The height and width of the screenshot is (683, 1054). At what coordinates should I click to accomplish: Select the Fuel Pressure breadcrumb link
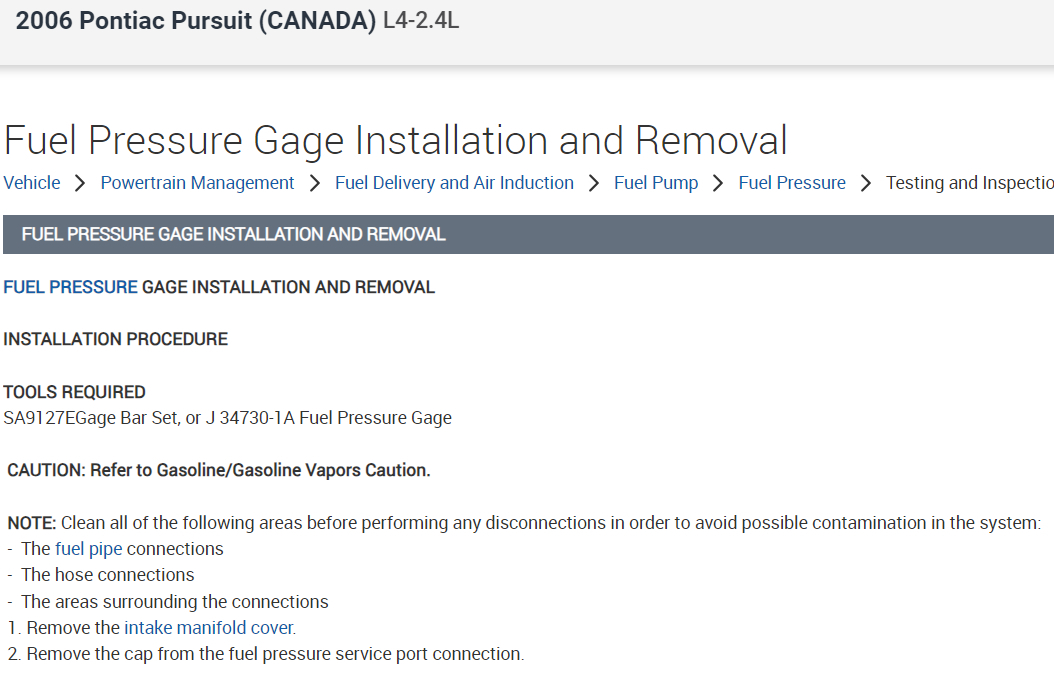pos(792,183)
